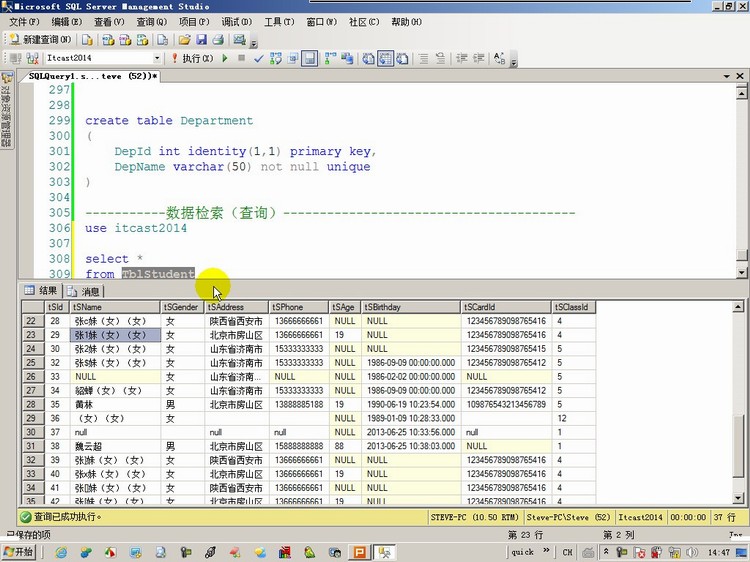Toggle Include Client Statistics icon
This screenshot has height=562, width=750.
(x=347, y=58)
